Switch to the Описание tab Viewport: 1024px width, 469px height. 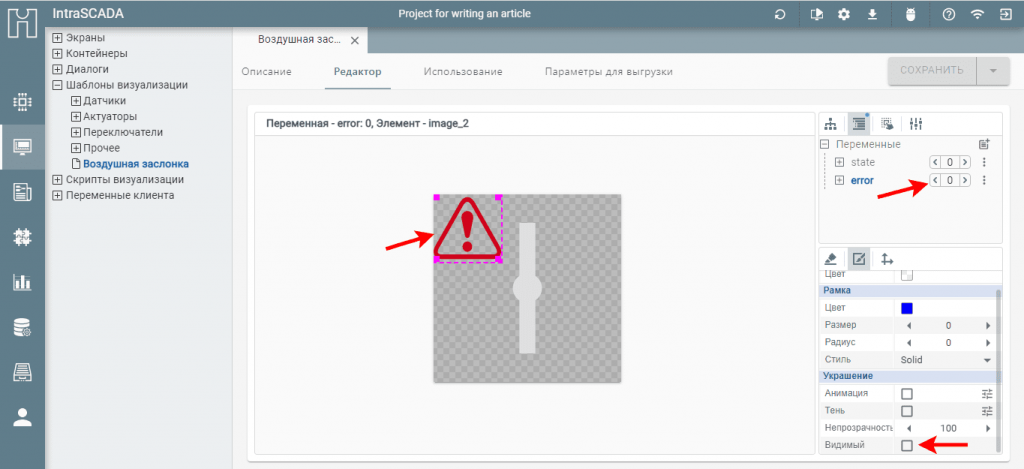(266, 72)
